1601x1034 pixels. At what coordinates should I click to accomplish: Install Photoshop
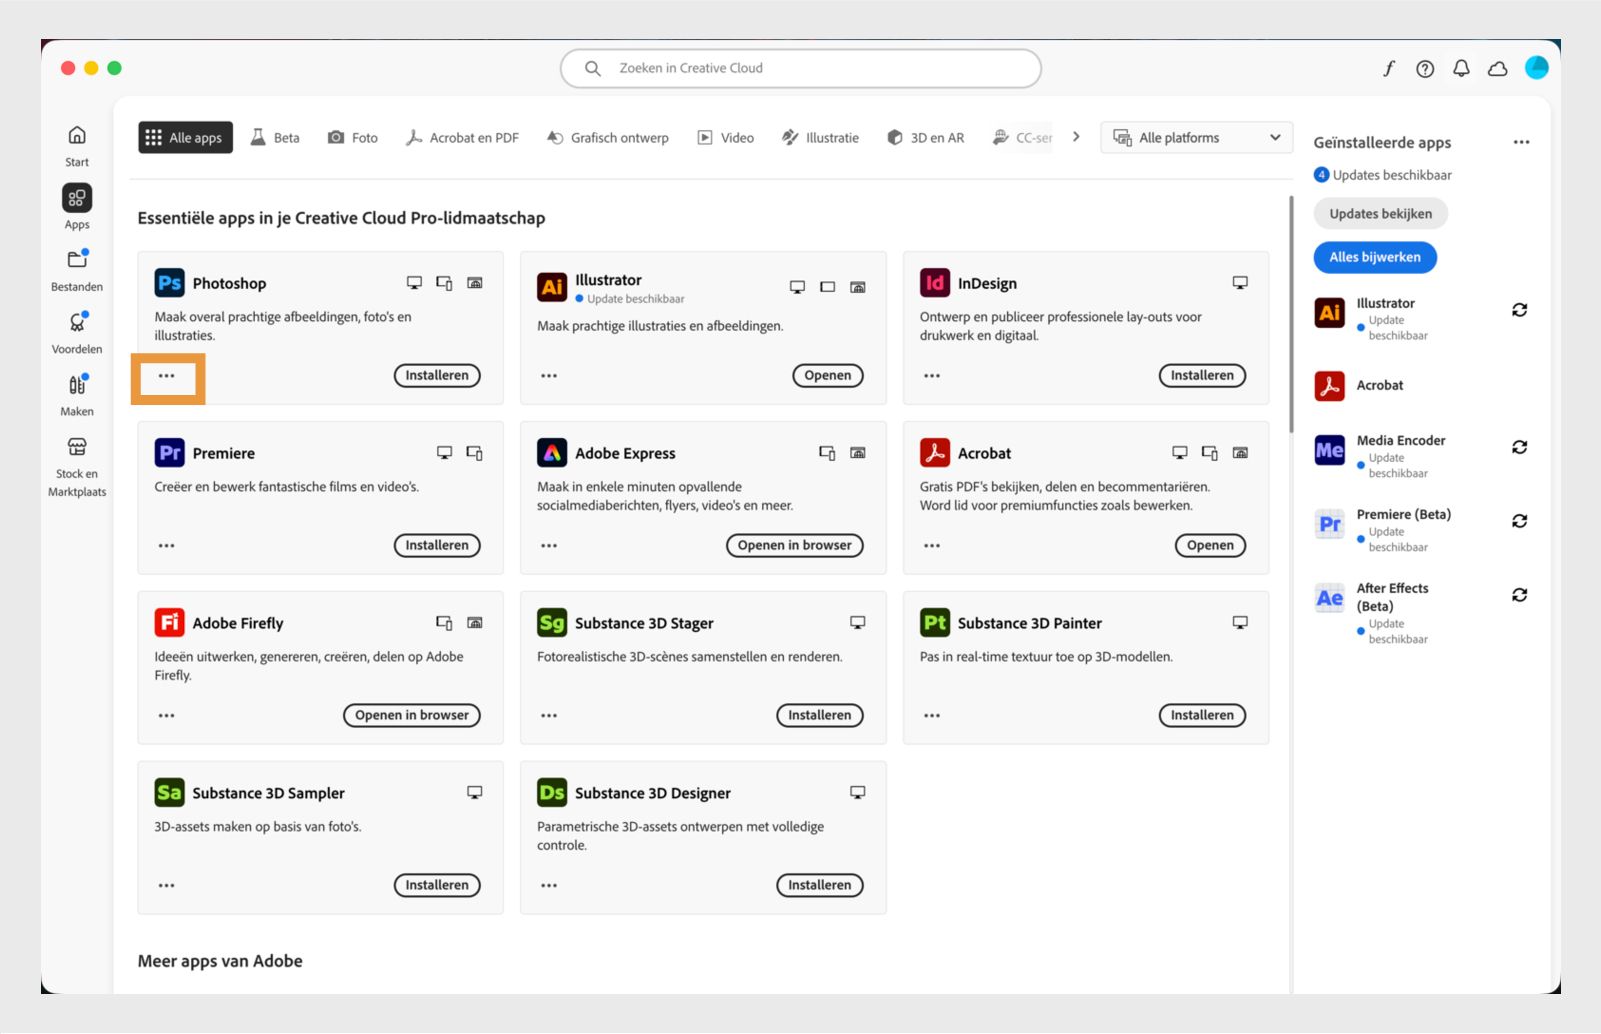point(437,376)
